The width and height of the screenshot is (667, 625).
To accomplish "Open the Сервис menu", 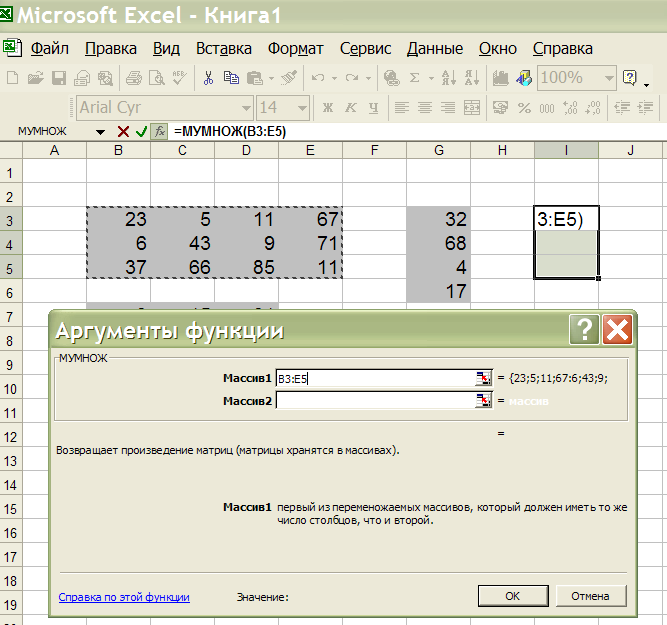I will click(365, 49).
